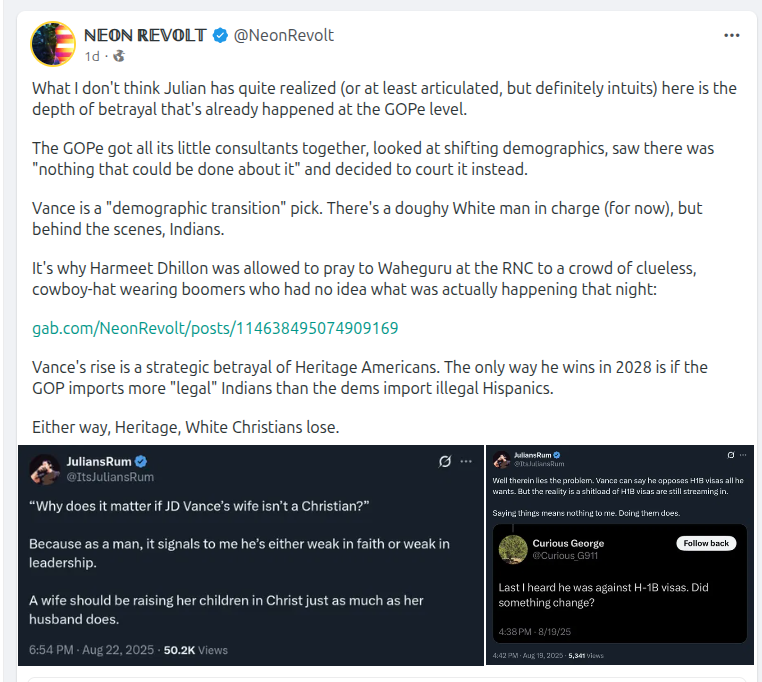
Task: Click the visibility icon next to the 1d timestamp
Action: pyautogui.click(x=118, y=56)
